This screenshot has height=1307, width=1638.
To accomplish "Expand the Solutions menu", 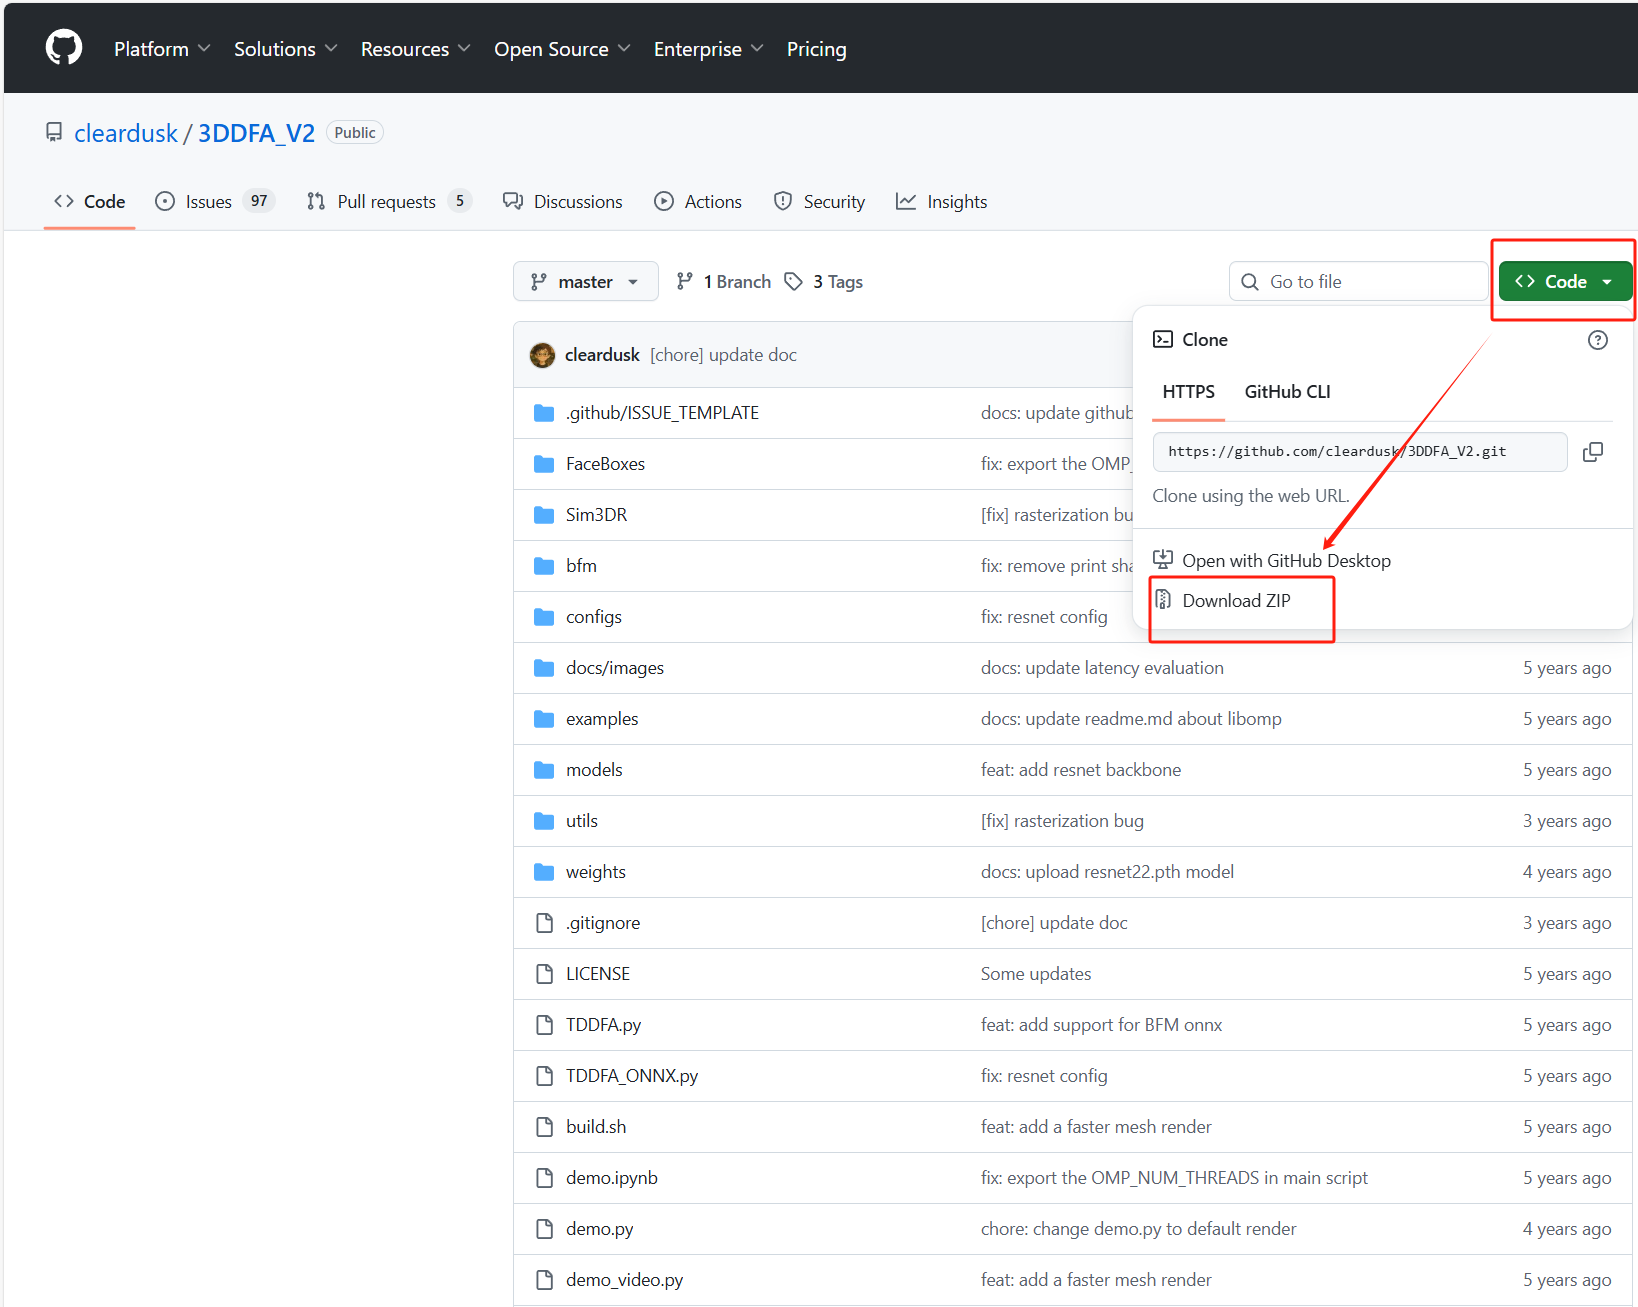I will point(286,49).
